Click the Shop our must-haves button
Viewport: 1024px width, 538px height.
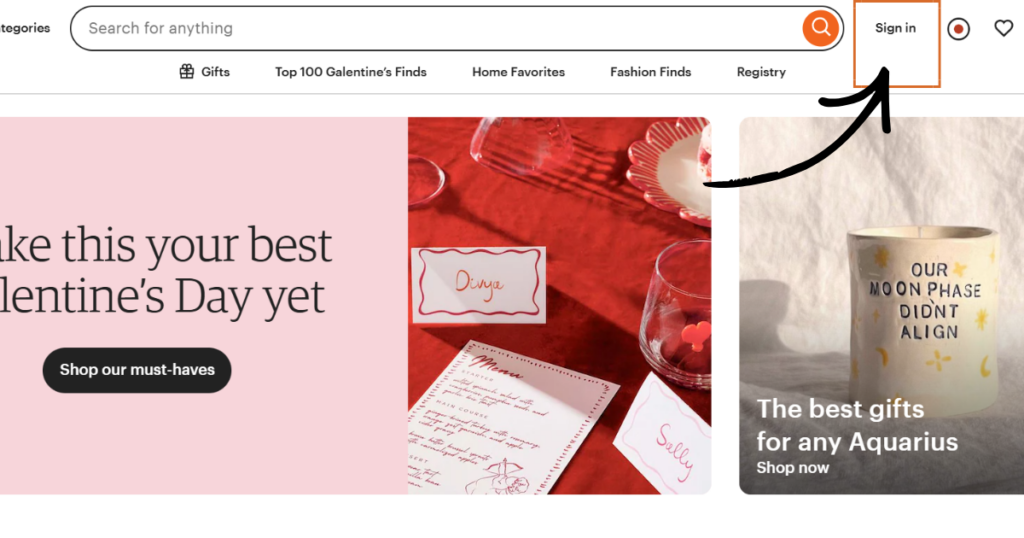point(137,370)
